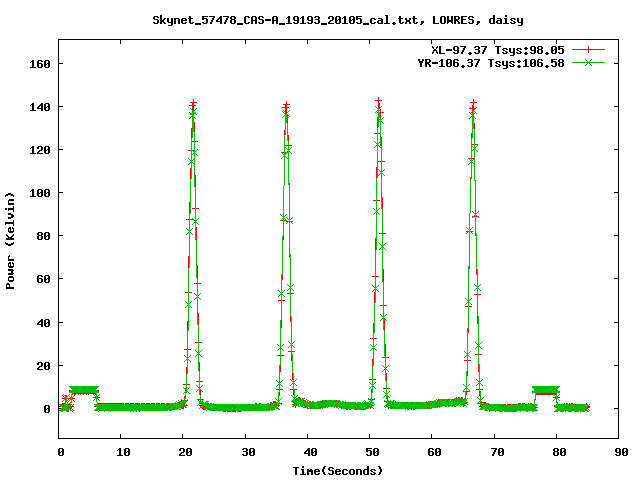Click the third peak's top near 51 seconds
640x480 pixels.
pyautogui.click(x=378, y=102)
